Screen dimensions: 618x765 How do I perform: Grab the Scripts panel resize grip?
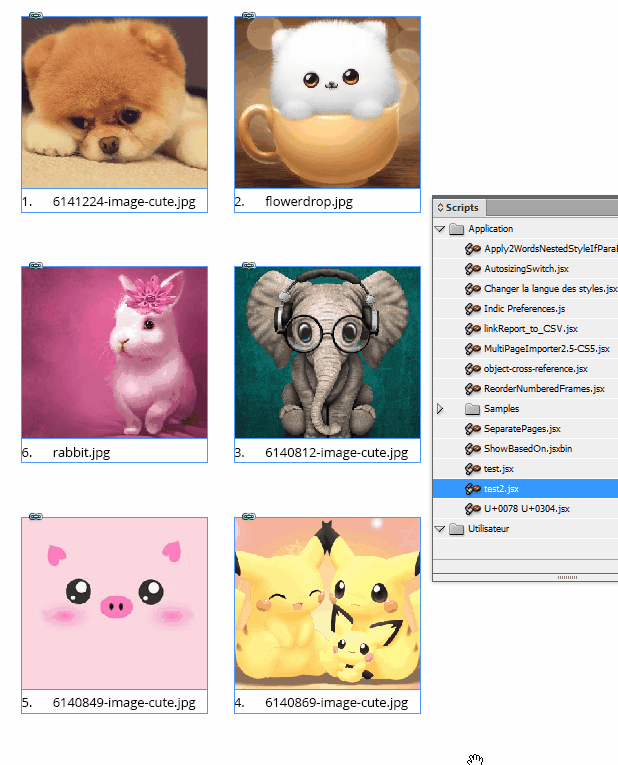click(x=567, y=578)
